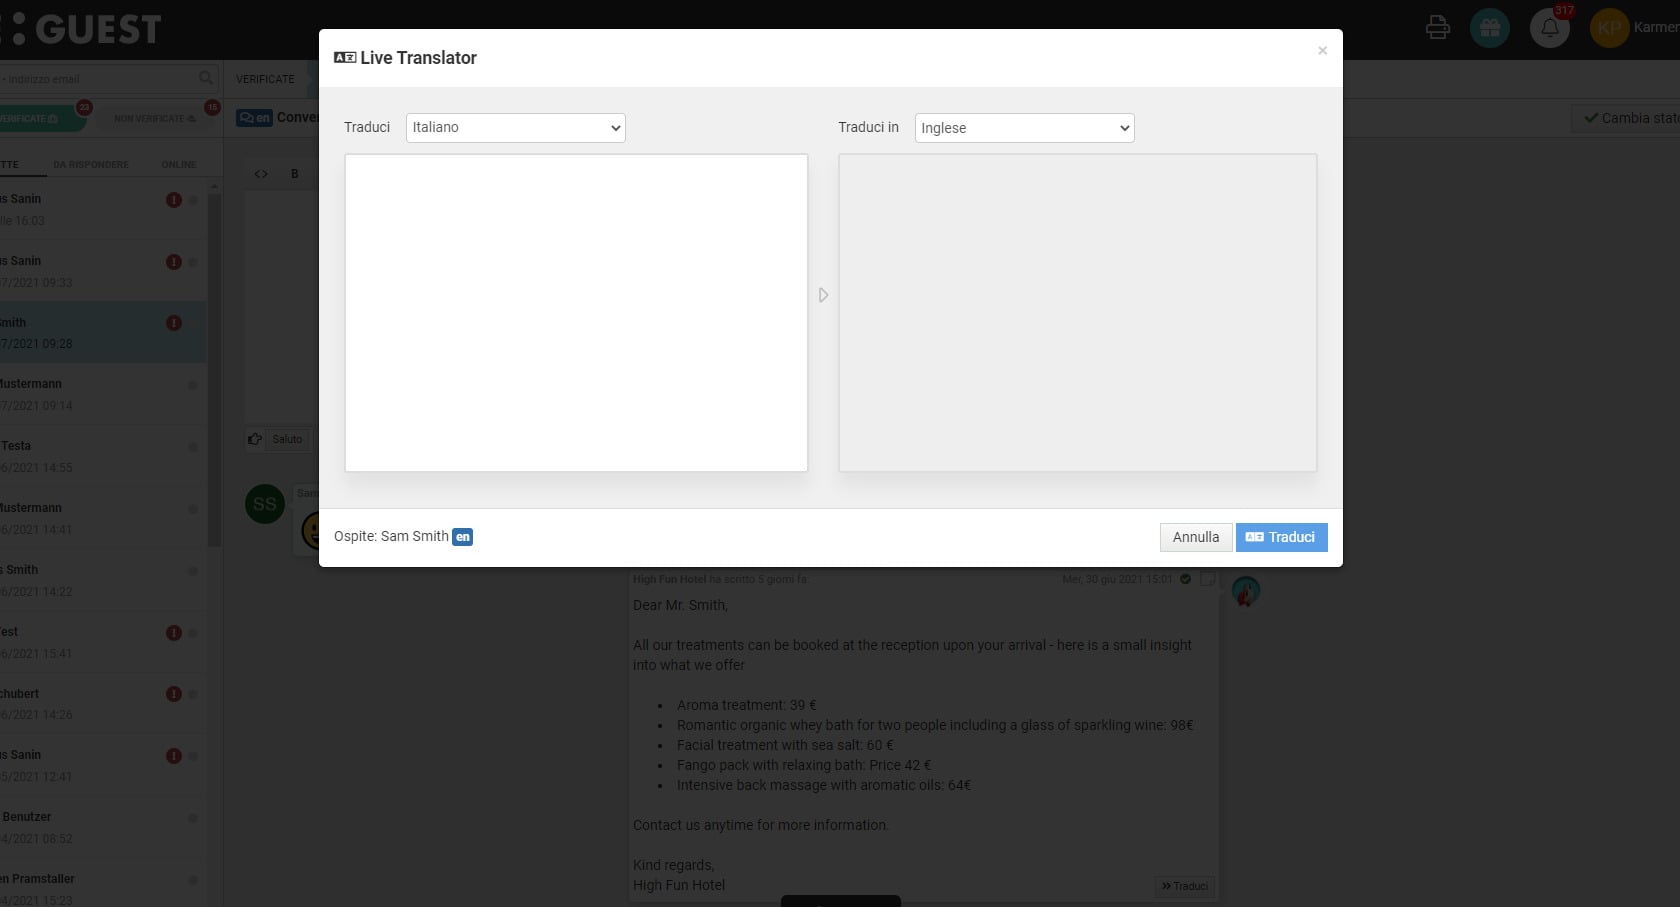This screenshot has height=907, width=1680.
Task: Switch to the DA RISPONDERE tab
Action: pos(91,164)
